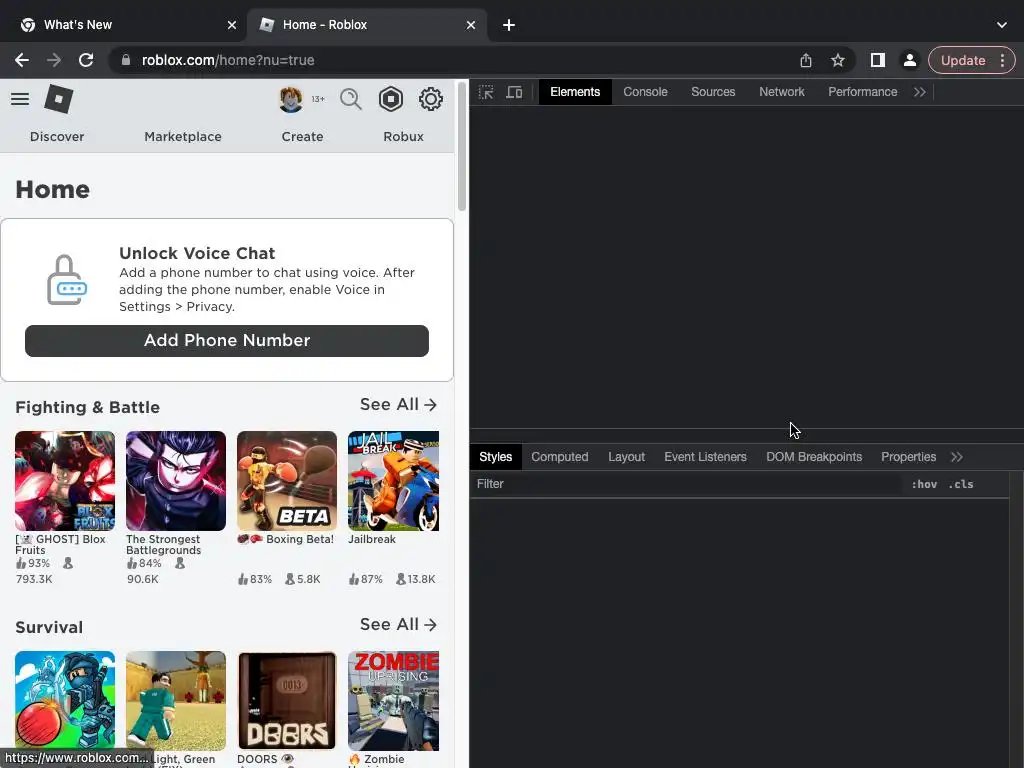Image resolution: width=1024 pixels, height=768 pixels.
Task: Open Roblox settings gear
Action: point(430,99)
